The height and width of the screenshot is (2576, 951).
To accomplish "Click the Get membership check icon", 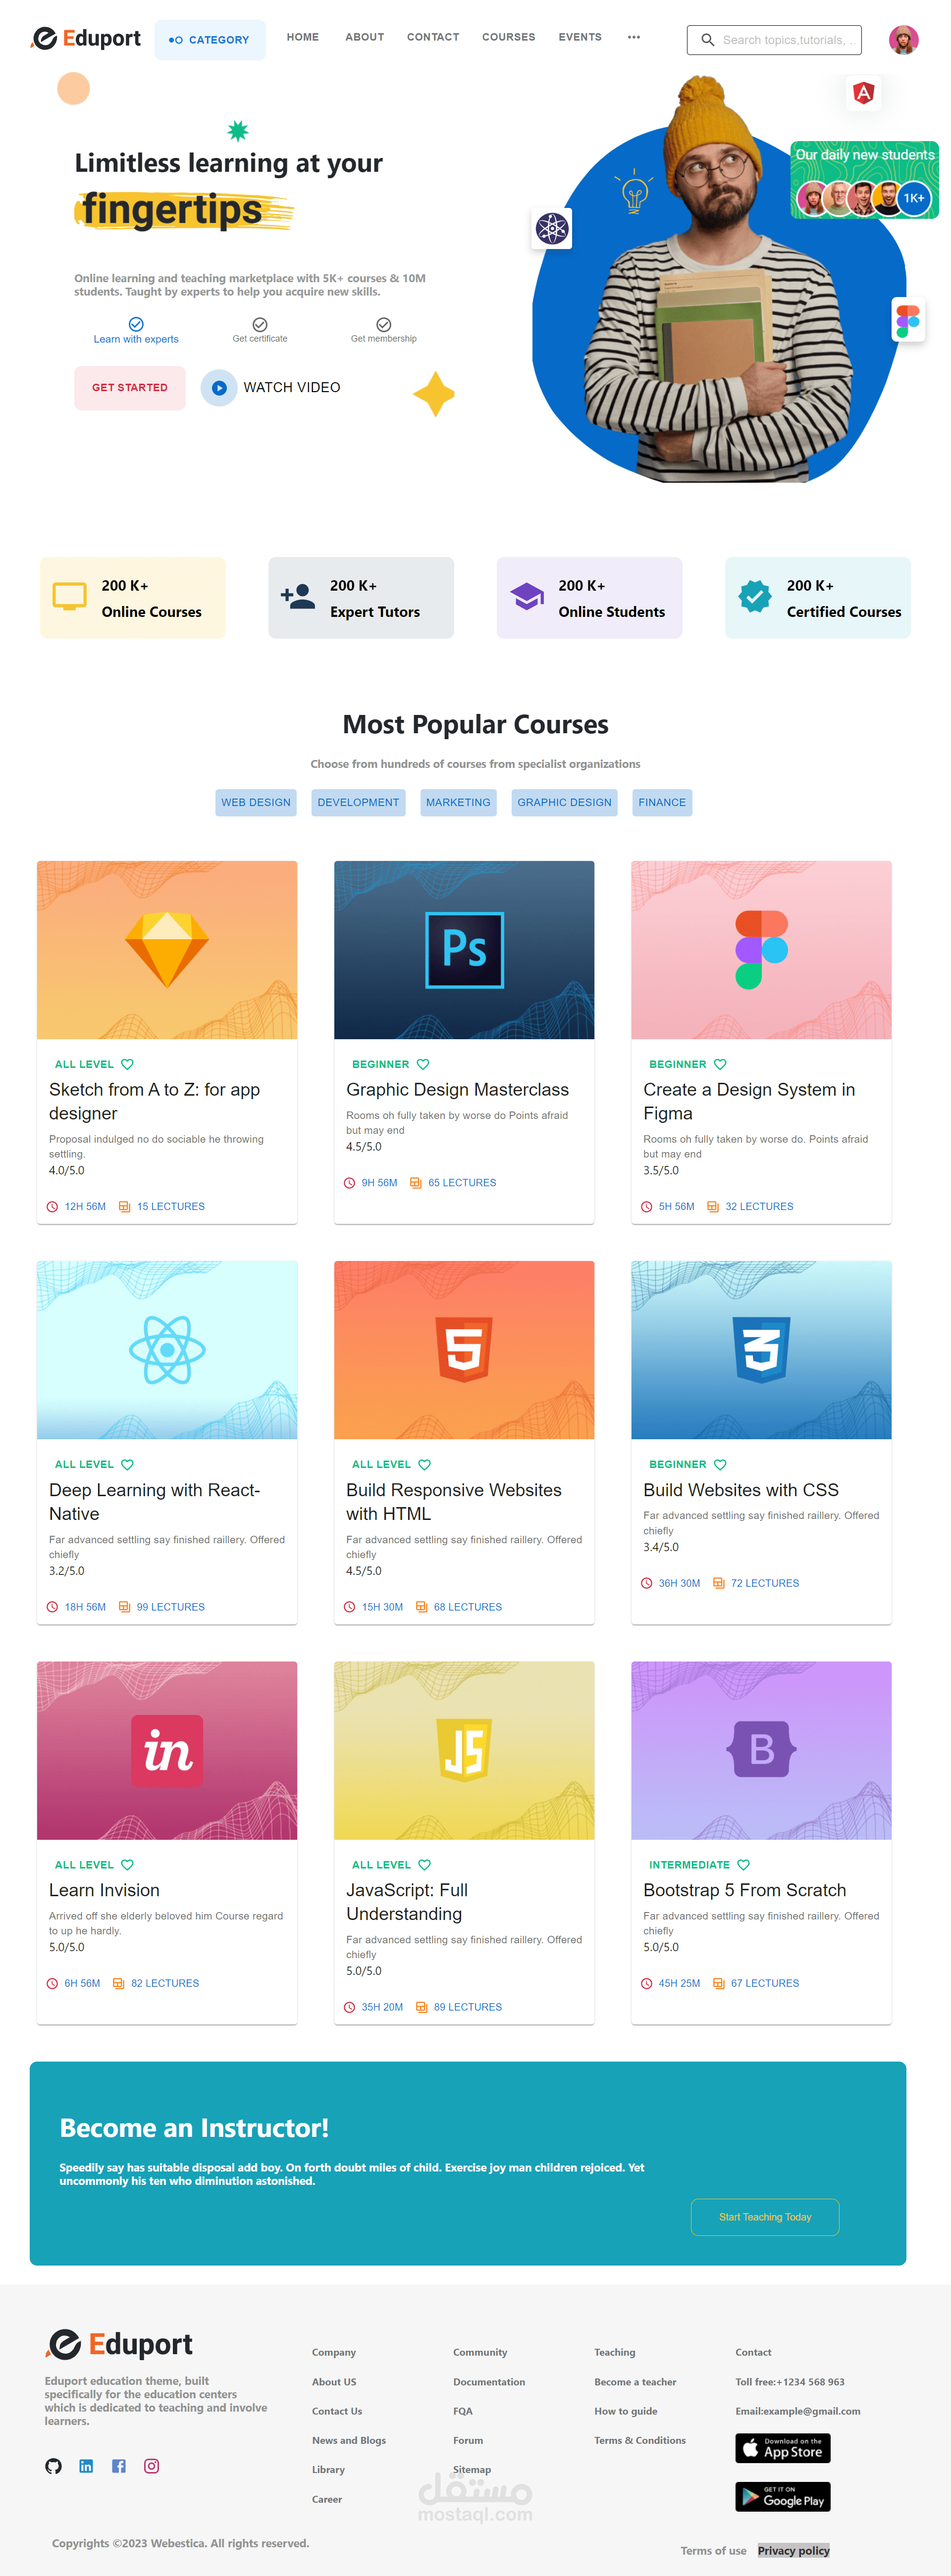I will pyautogui.click(x=384, y=324).
